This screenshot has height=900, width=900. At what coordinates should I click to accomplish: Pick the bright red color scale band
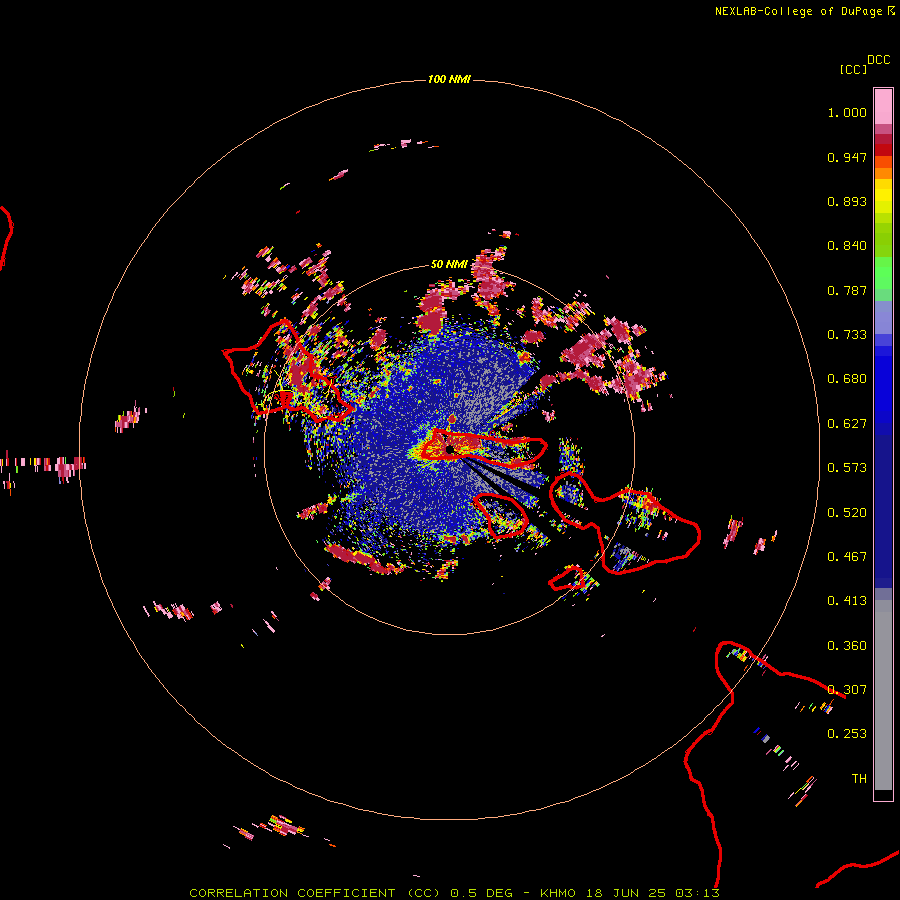pyautogui.click(x=883, y=150)
